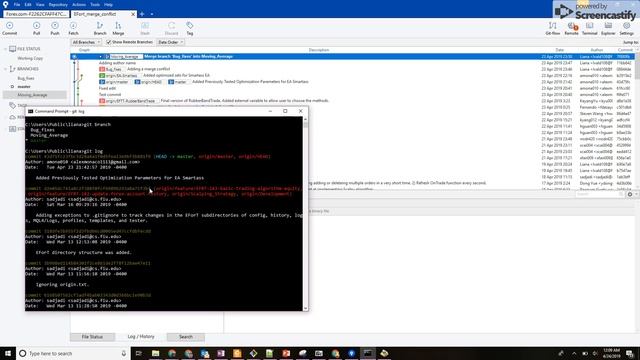Toggle Show Remote Branches checkbox
640x360 pixels.
tap(109, 42)
